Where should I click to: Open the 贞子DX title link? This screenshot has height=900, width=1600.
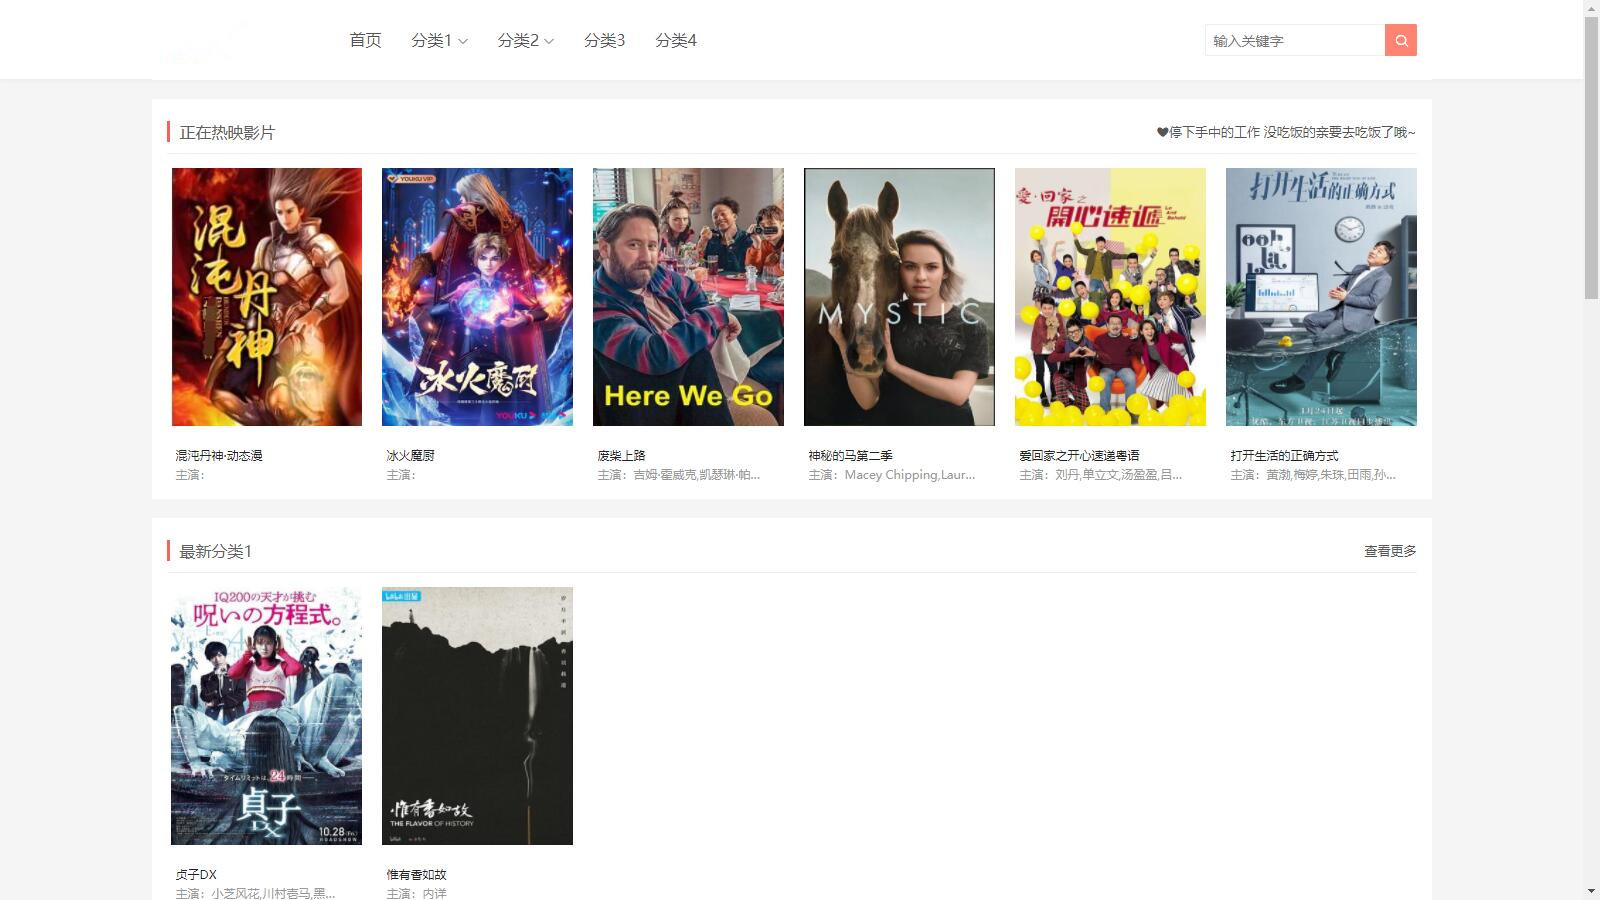click(196, 874)
